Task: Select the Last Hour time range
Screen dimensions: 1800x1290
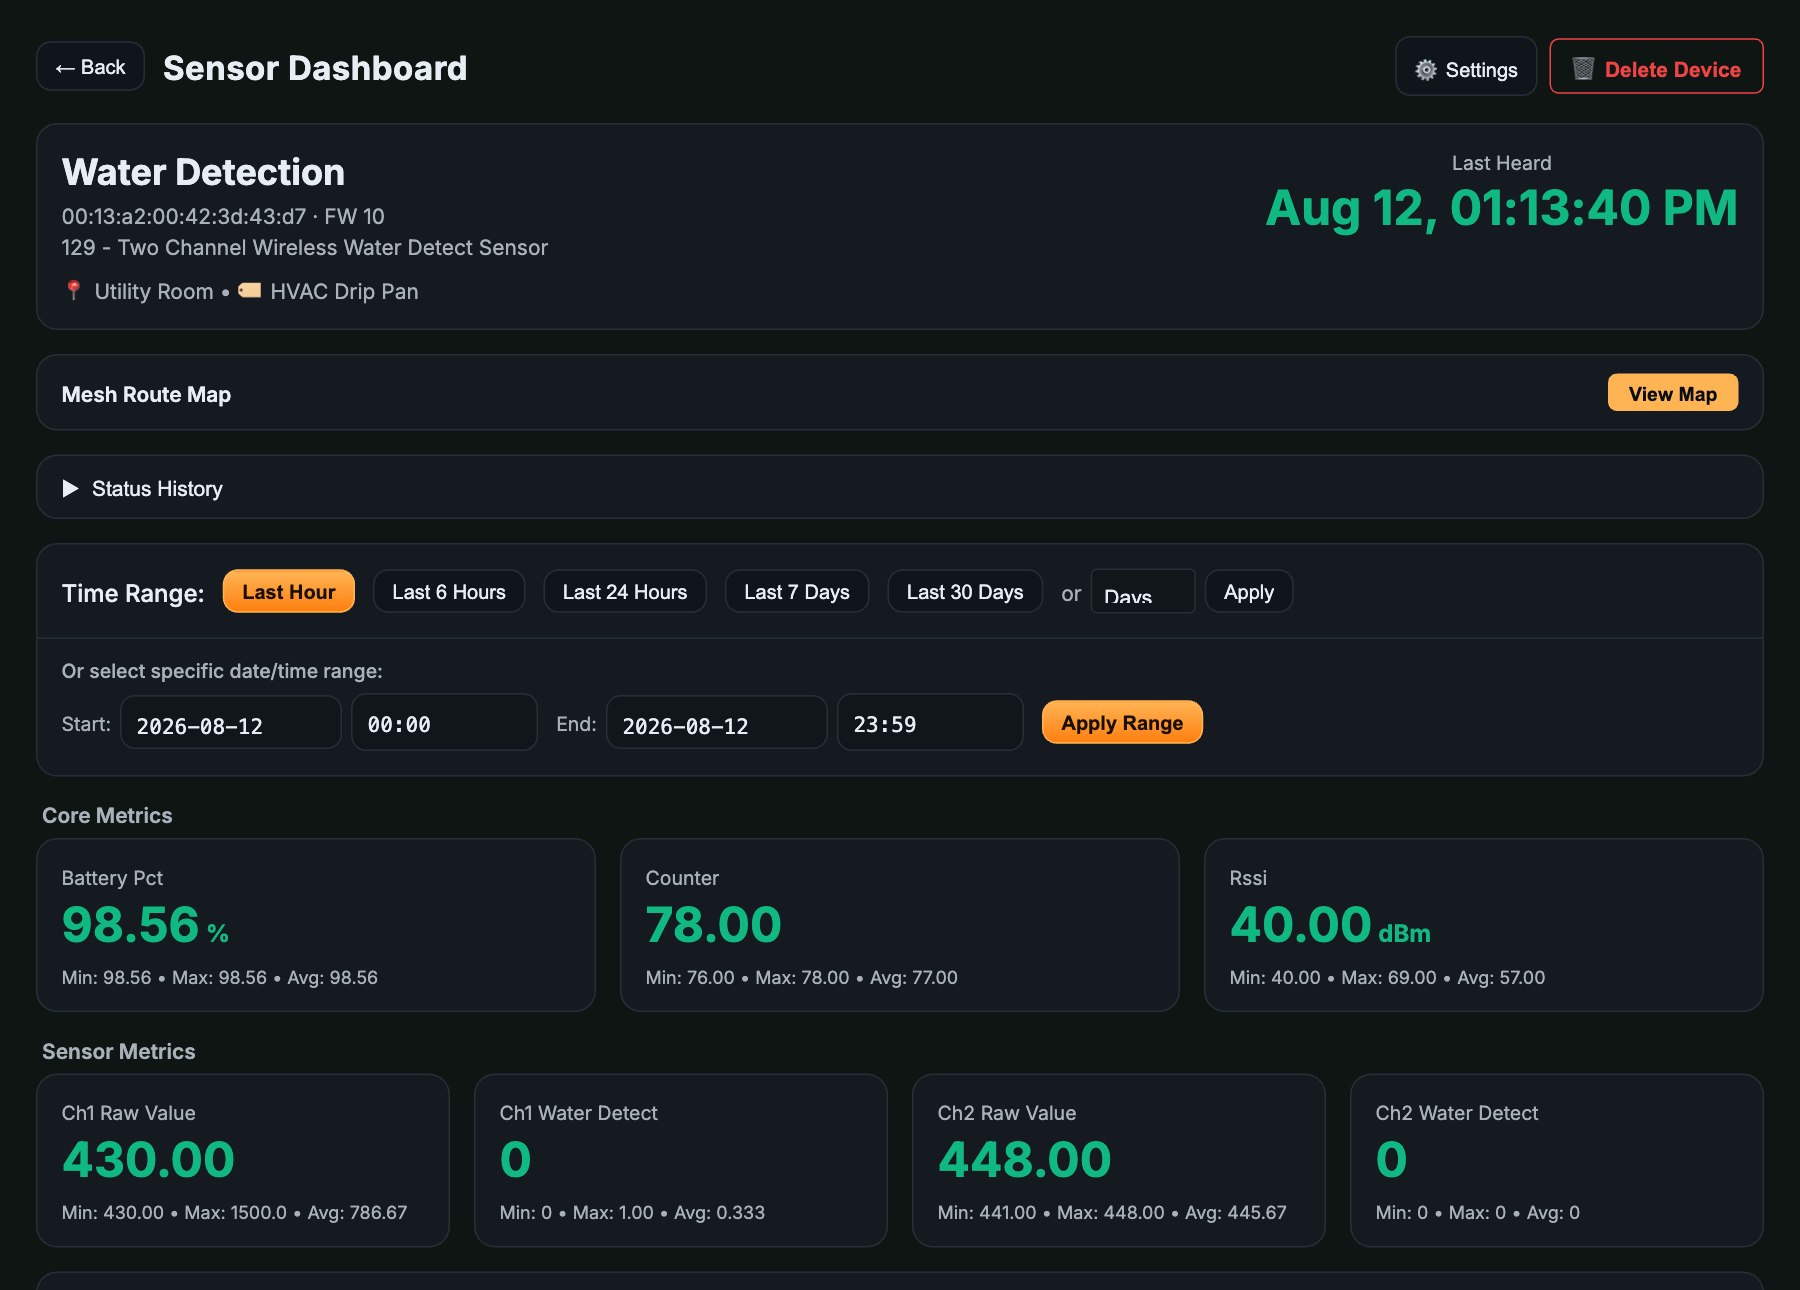Action: [x=289, y=592]
